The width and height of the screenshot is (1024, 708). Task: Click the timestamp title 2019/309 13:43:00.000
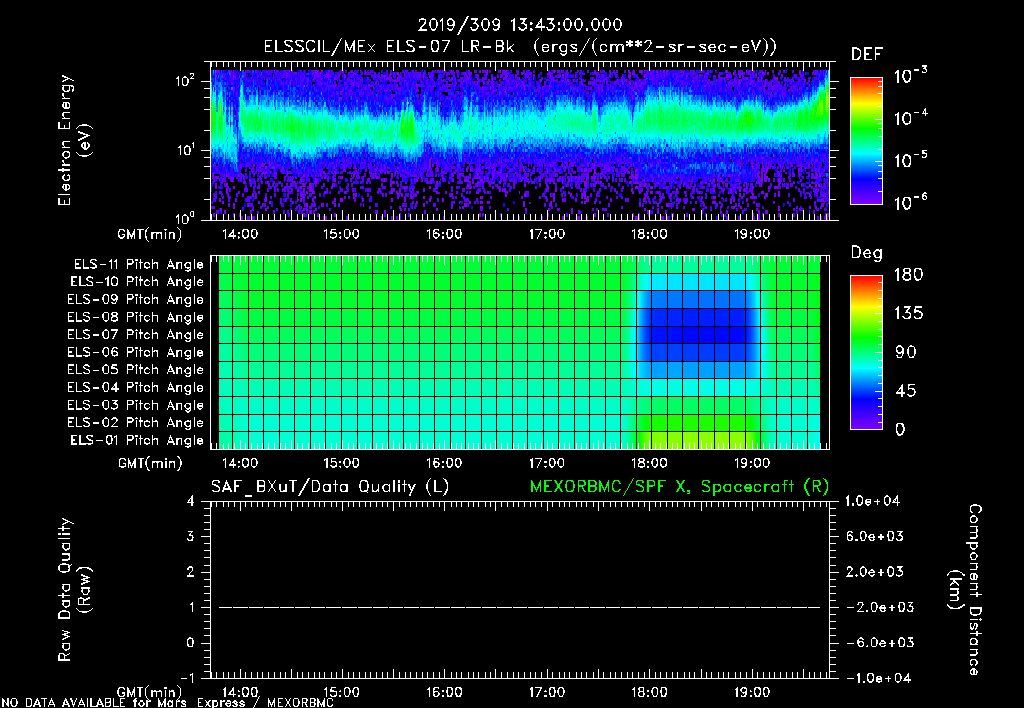(520, 25)
